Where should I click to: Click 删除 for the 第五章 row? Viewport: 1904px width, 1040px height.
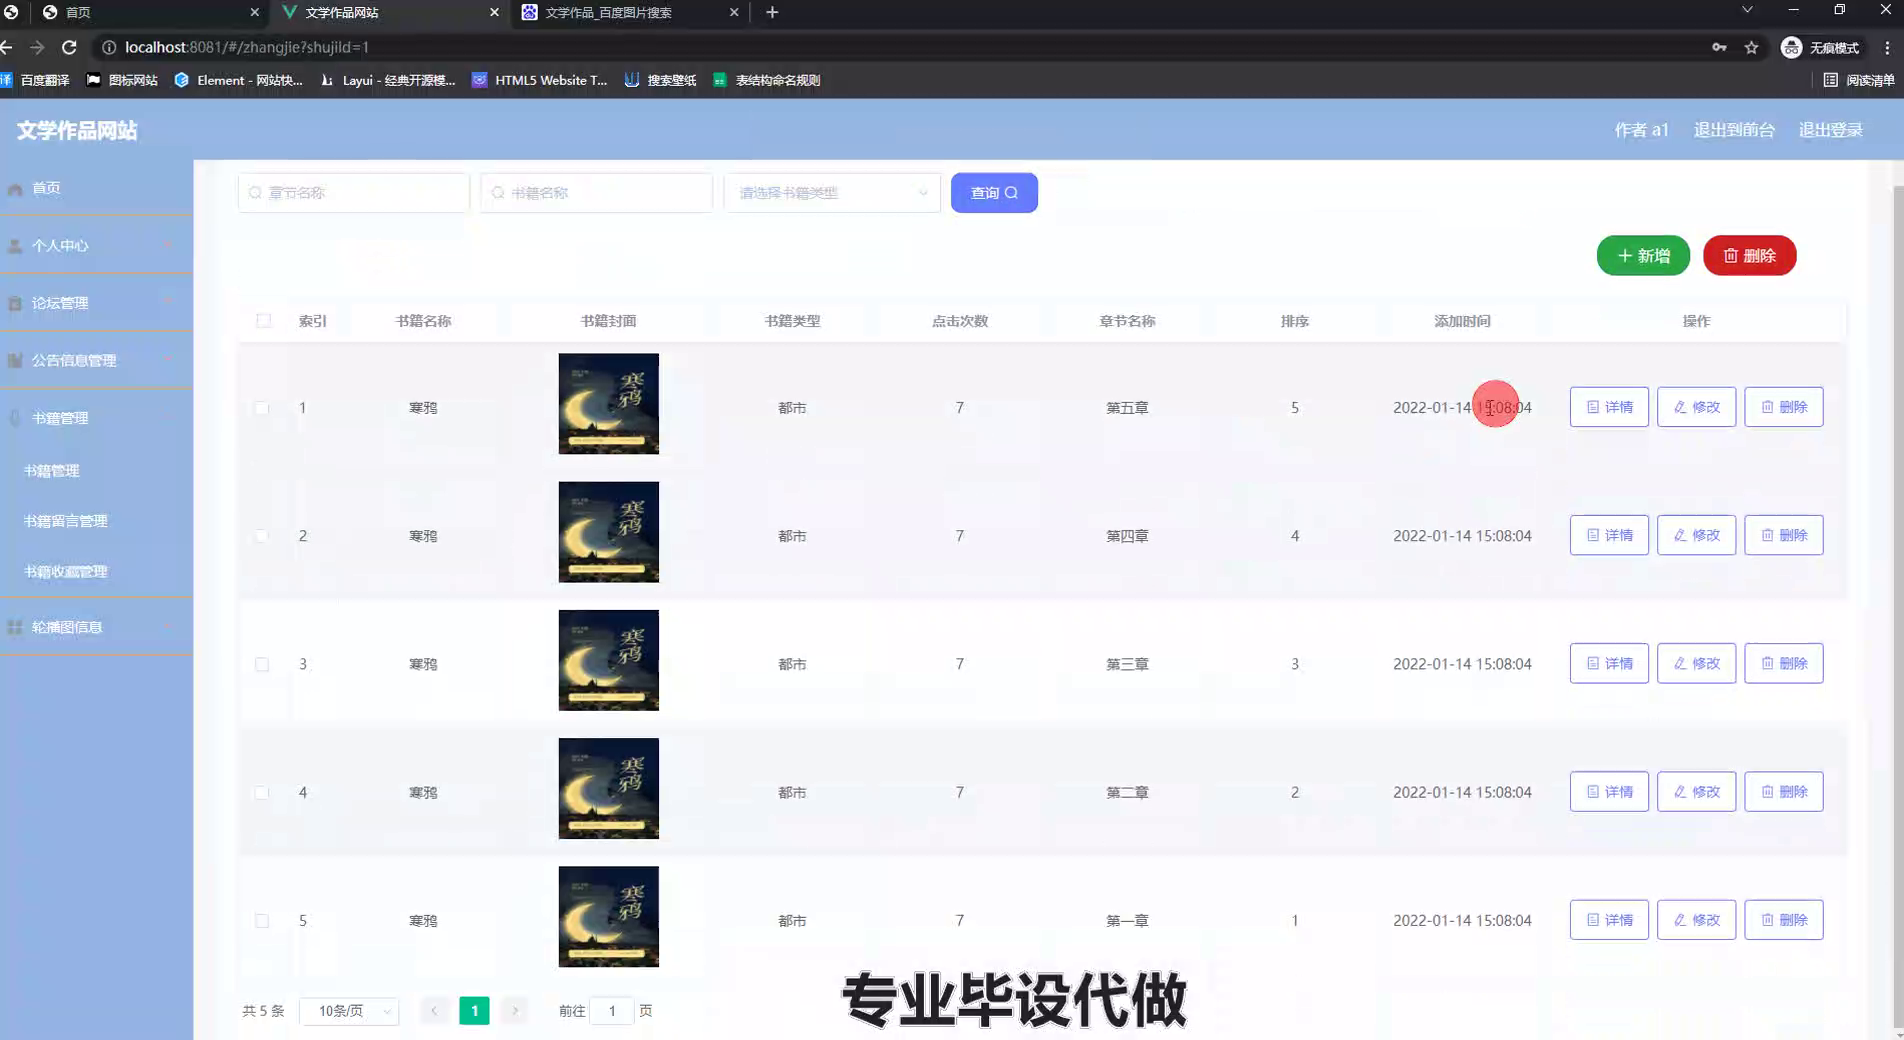coord(1784,407)
